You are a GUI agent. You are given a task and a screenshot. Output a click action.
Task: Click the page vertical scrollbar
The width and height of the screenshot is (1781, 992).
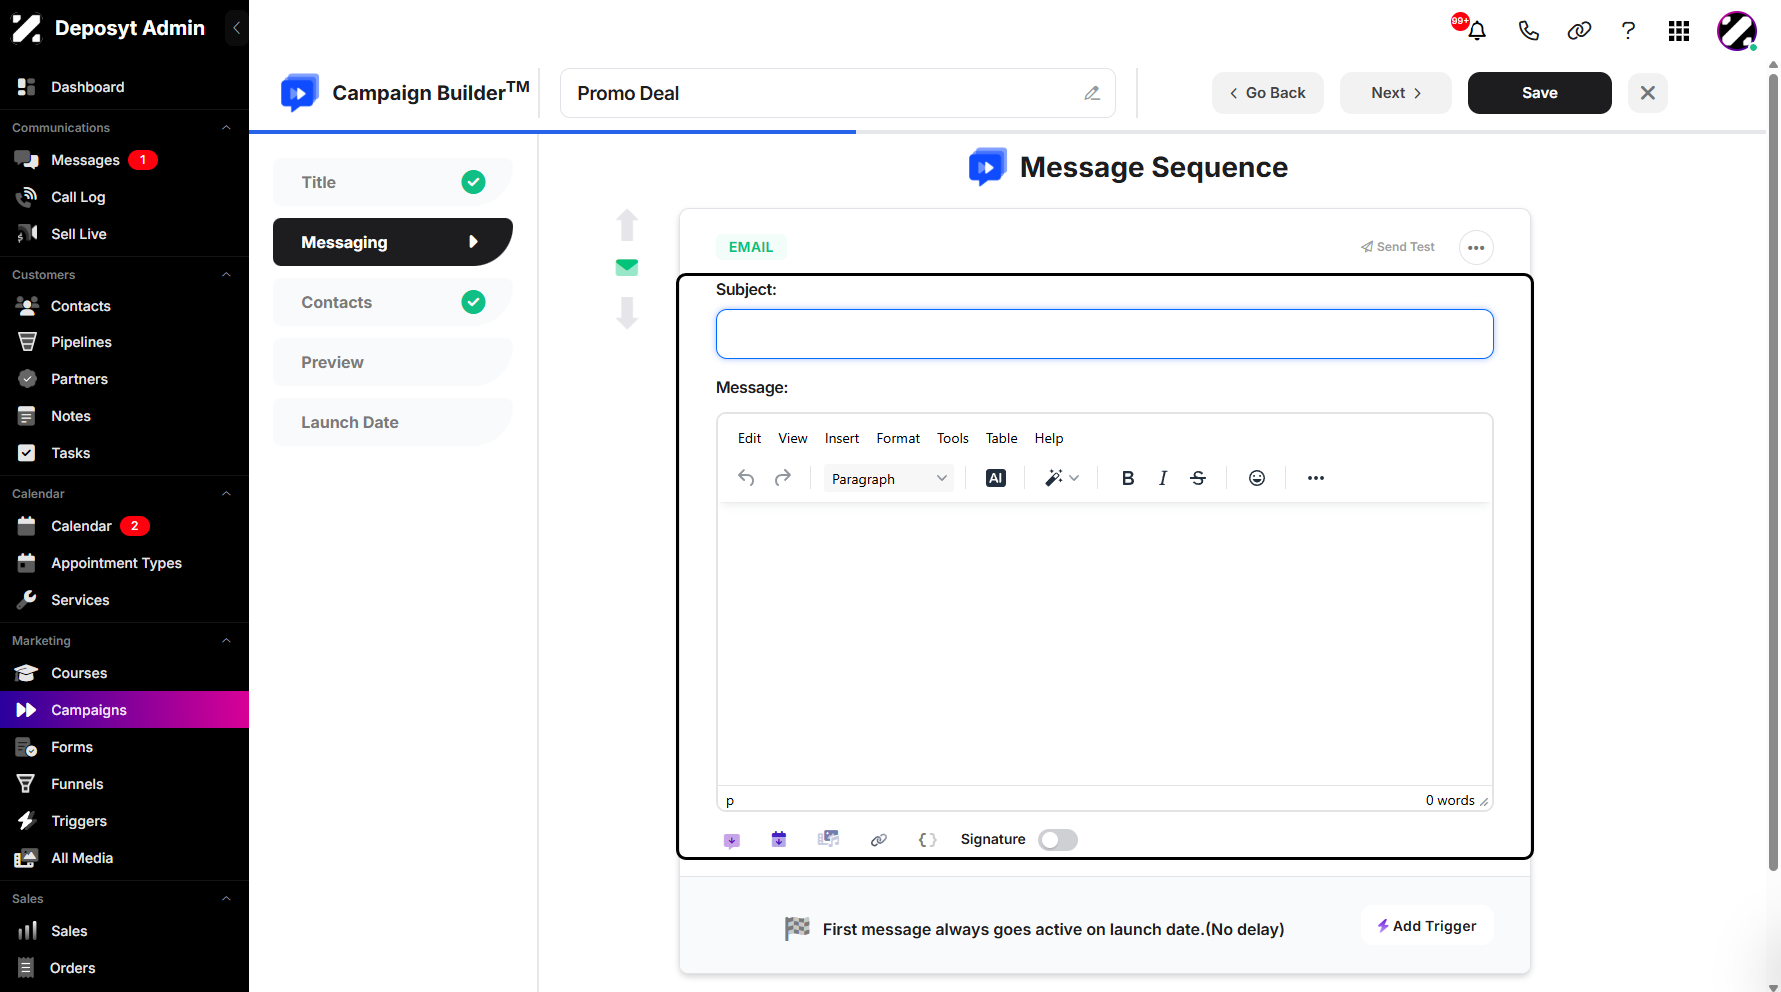point(1773,470)
